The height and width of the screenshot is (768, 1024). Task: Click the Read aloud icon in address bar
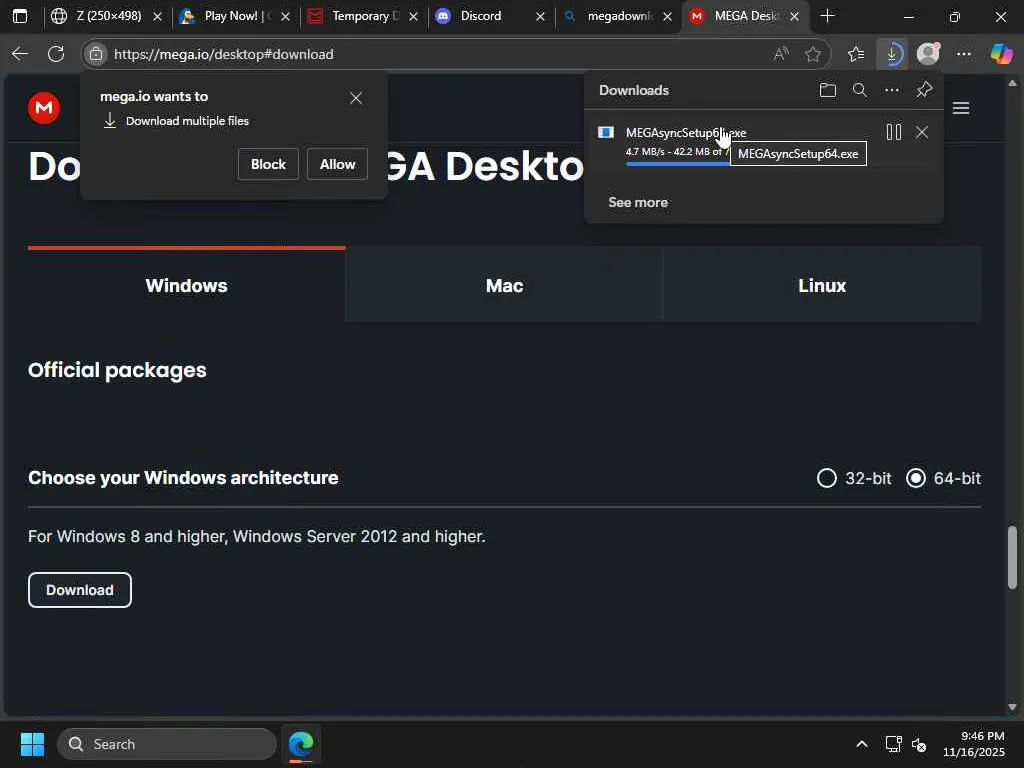[780, 54]
